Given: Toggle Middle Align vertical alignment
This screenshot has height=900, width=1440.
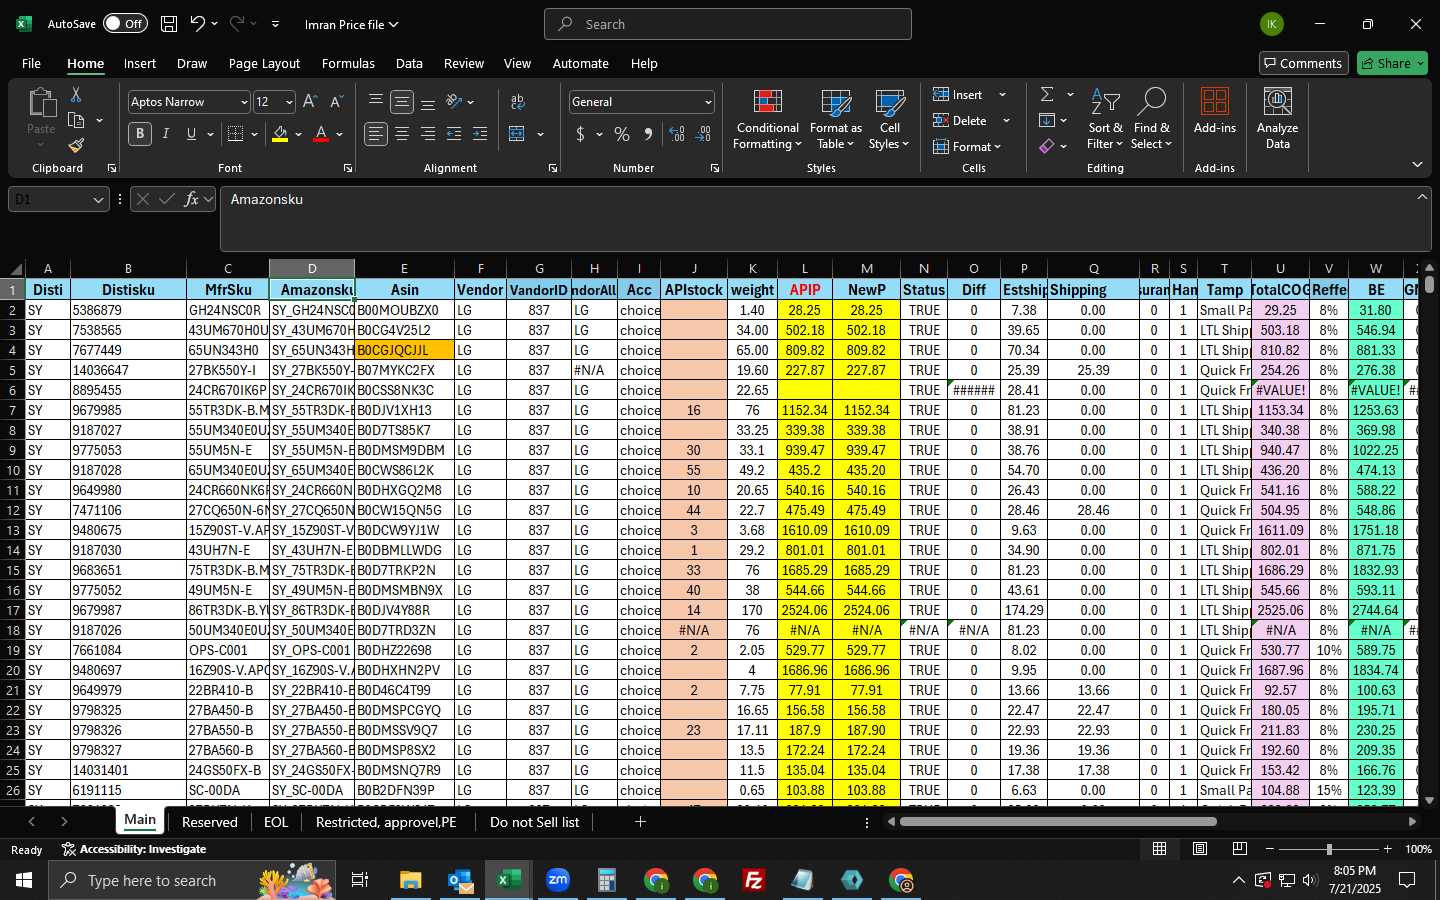Looking at the screenshot, I should click(402, 102).
